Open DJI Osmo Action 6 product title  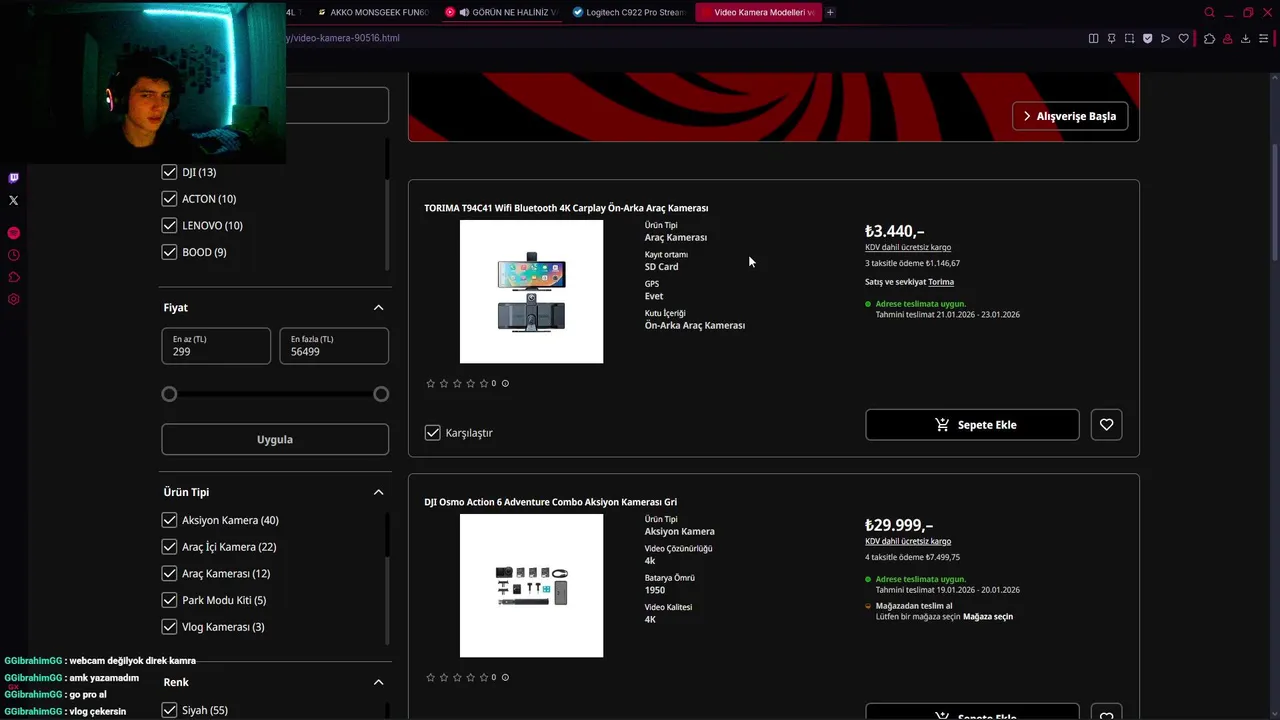click(550, 502)
